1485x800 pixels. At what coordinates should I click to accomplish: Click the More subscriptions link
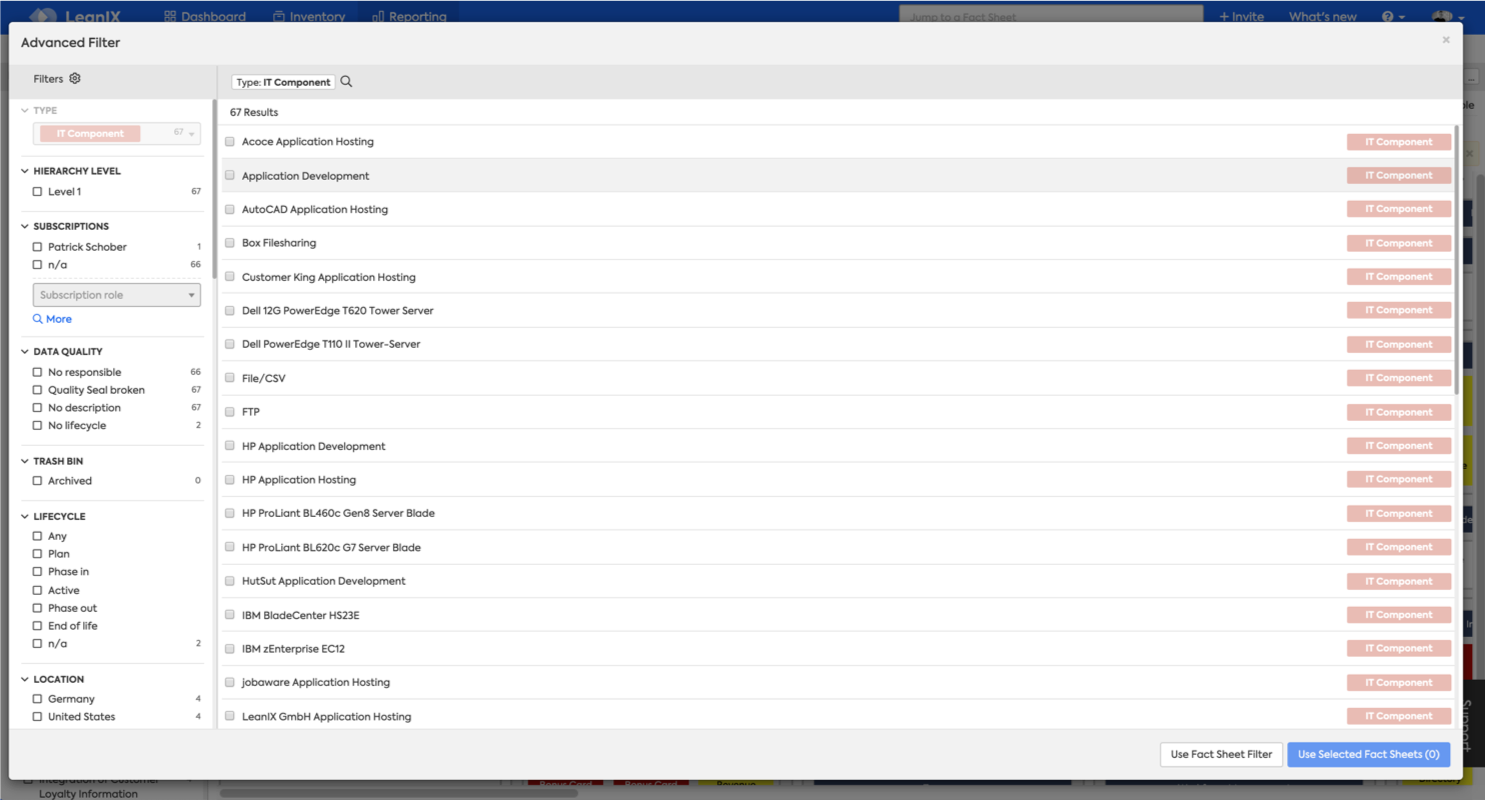(59, 319)
